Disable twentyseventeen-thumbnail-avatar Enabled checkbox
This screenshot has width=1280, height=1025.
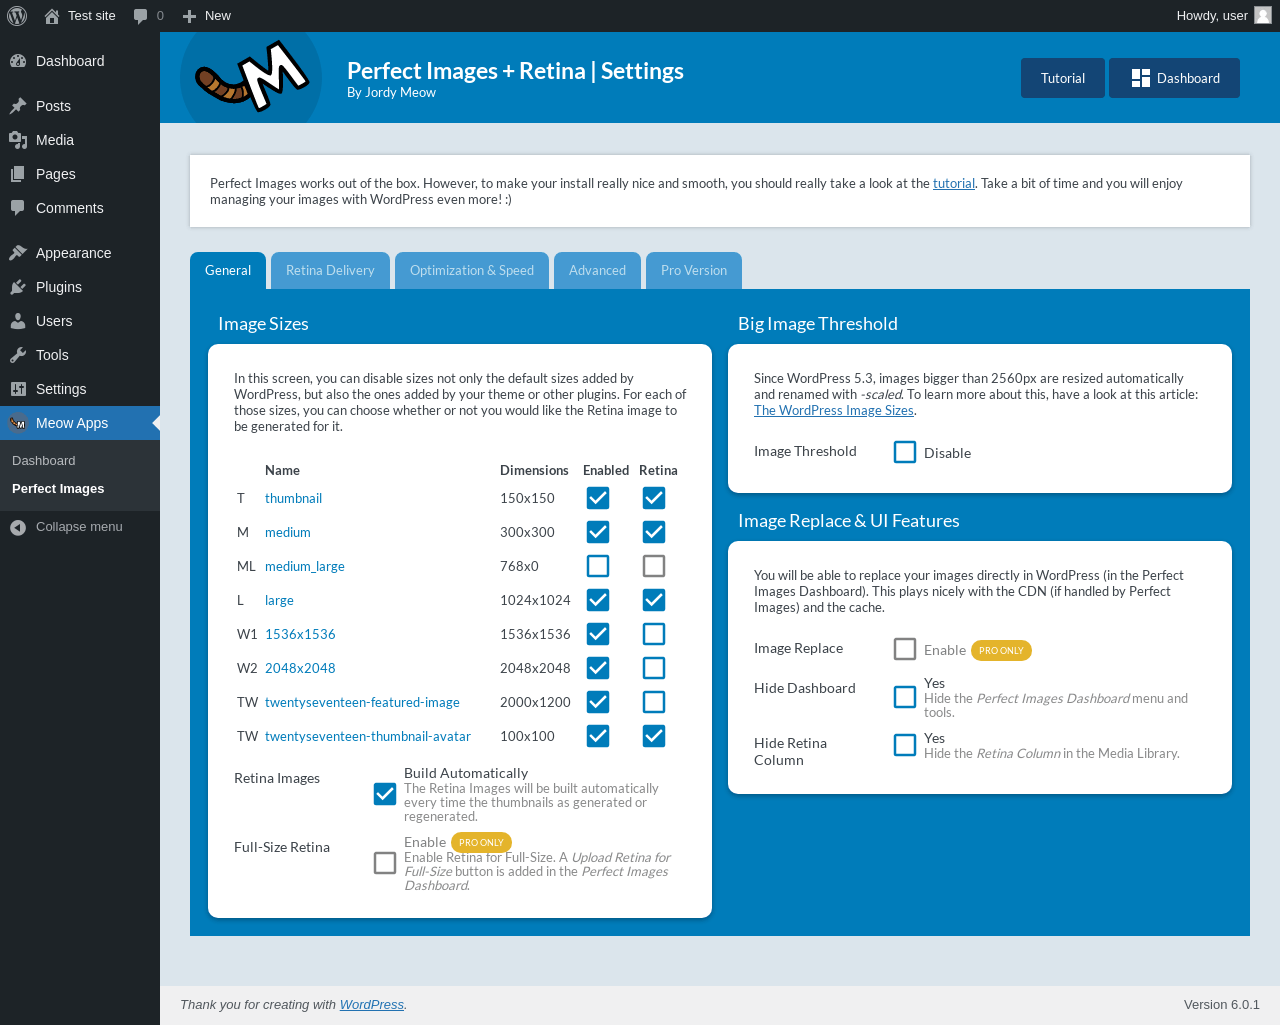point(598,736)
